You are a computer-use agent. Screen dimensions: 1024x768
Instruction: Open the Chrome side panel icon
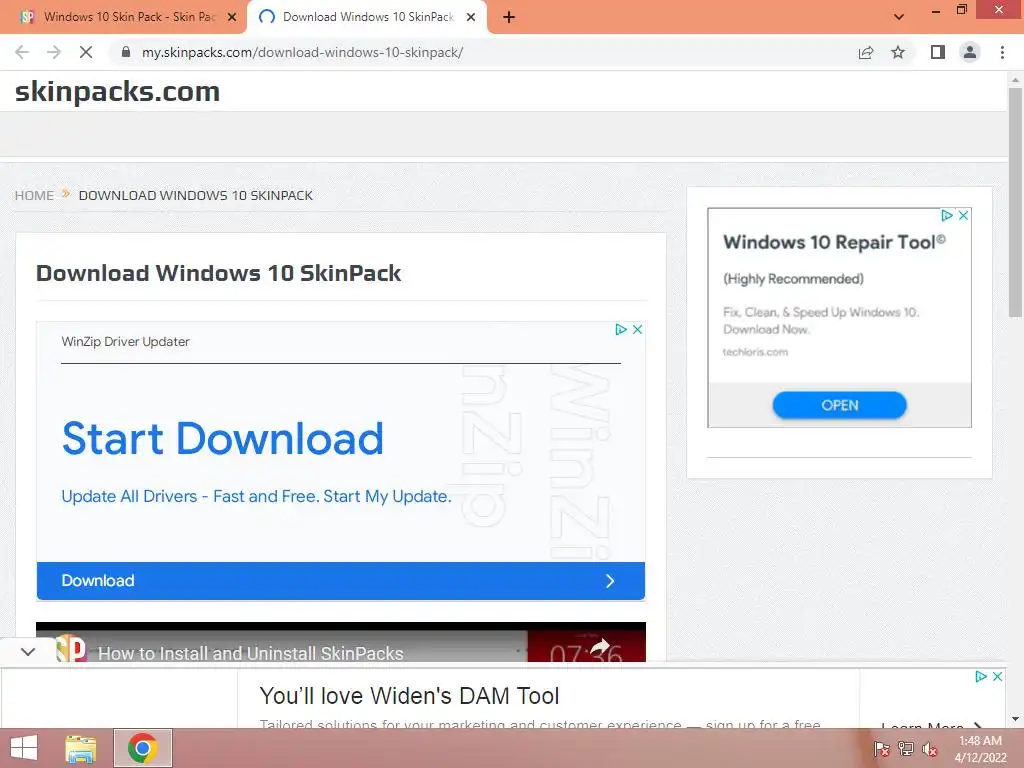coord(938,52)
